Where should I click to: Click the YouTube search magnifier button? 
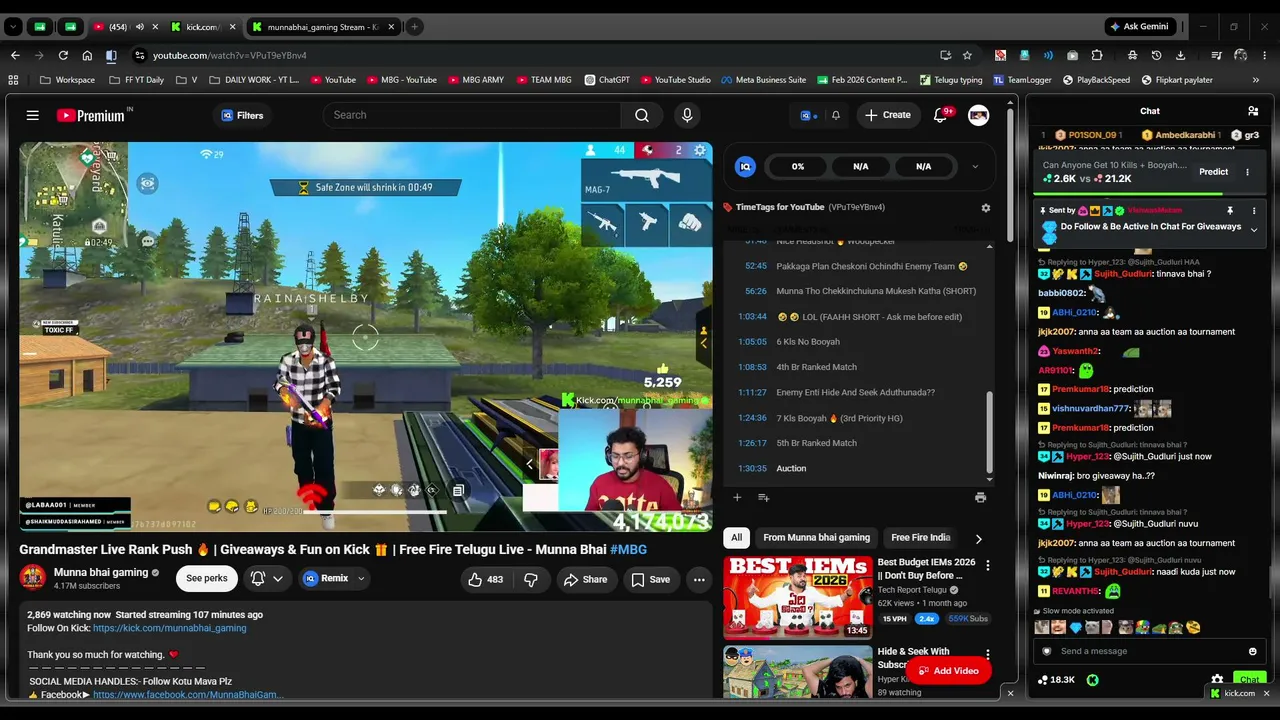click(x=642, y=115)
